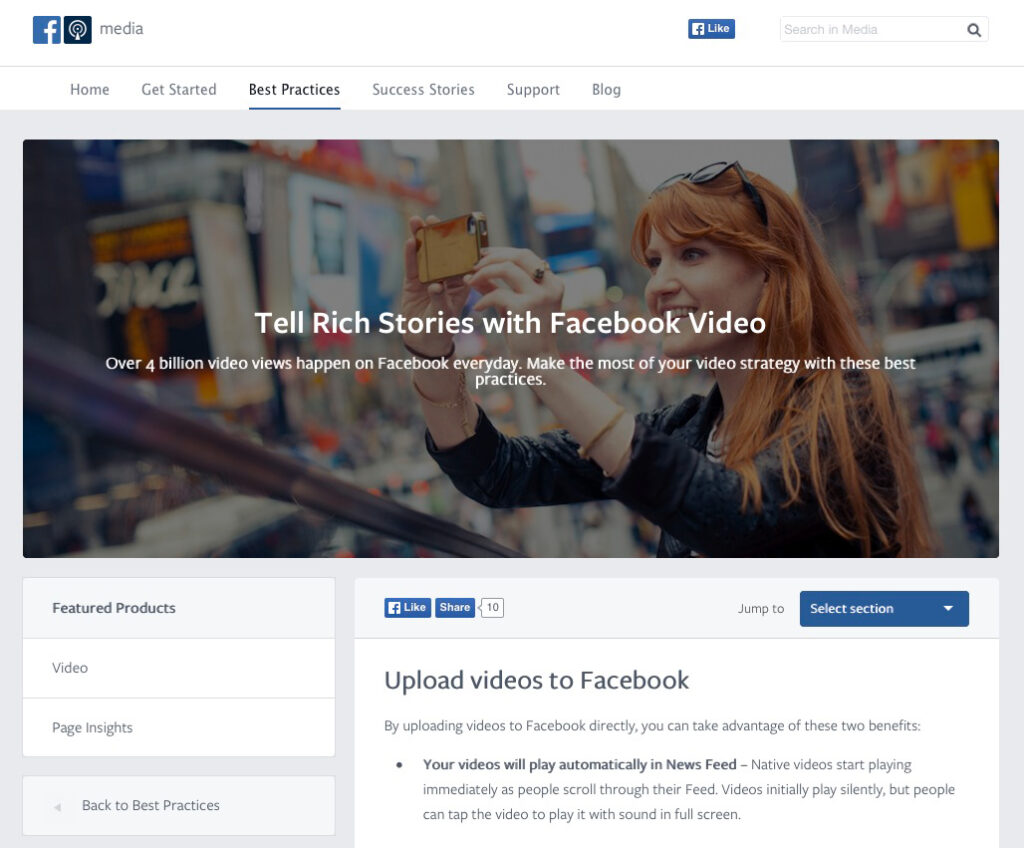This screenshot has width=1024, height=848.
Task: Open the Get Started menu item
Action: pyautogui.click(x=179, y=89)
